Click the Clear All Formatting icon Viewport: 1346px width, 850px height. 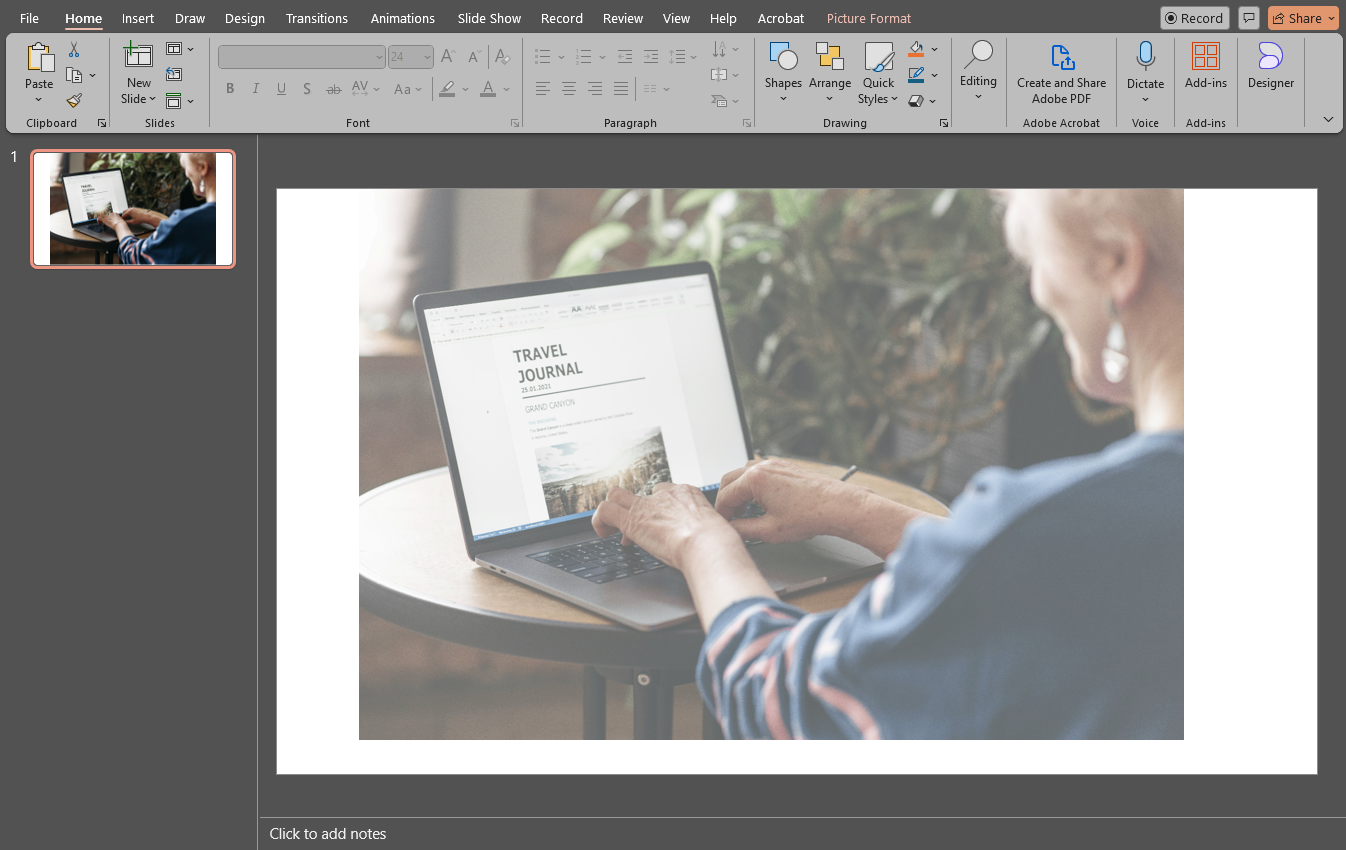(502, 57)
